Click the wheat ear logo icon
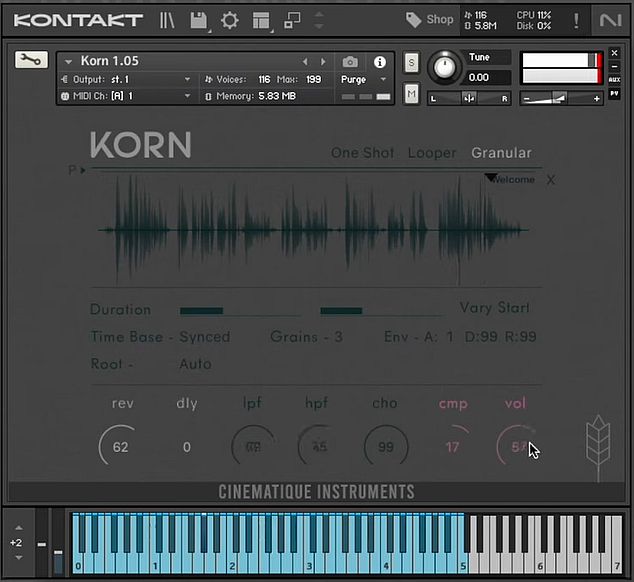This screenshot has height=582, width=634. 598,447
